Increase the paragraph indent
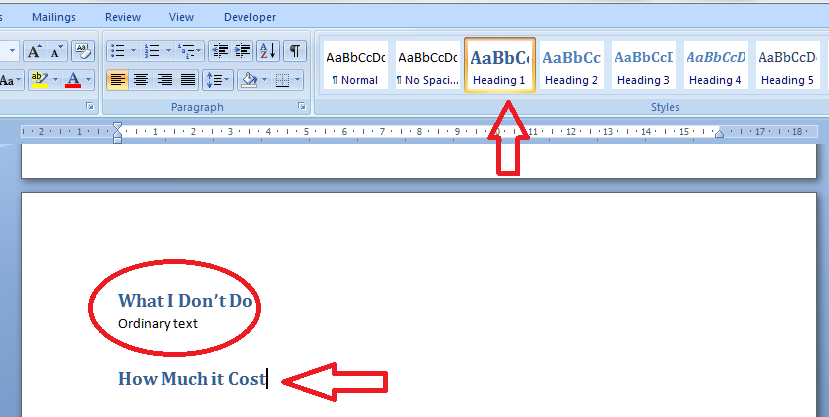 coord(243,51)
